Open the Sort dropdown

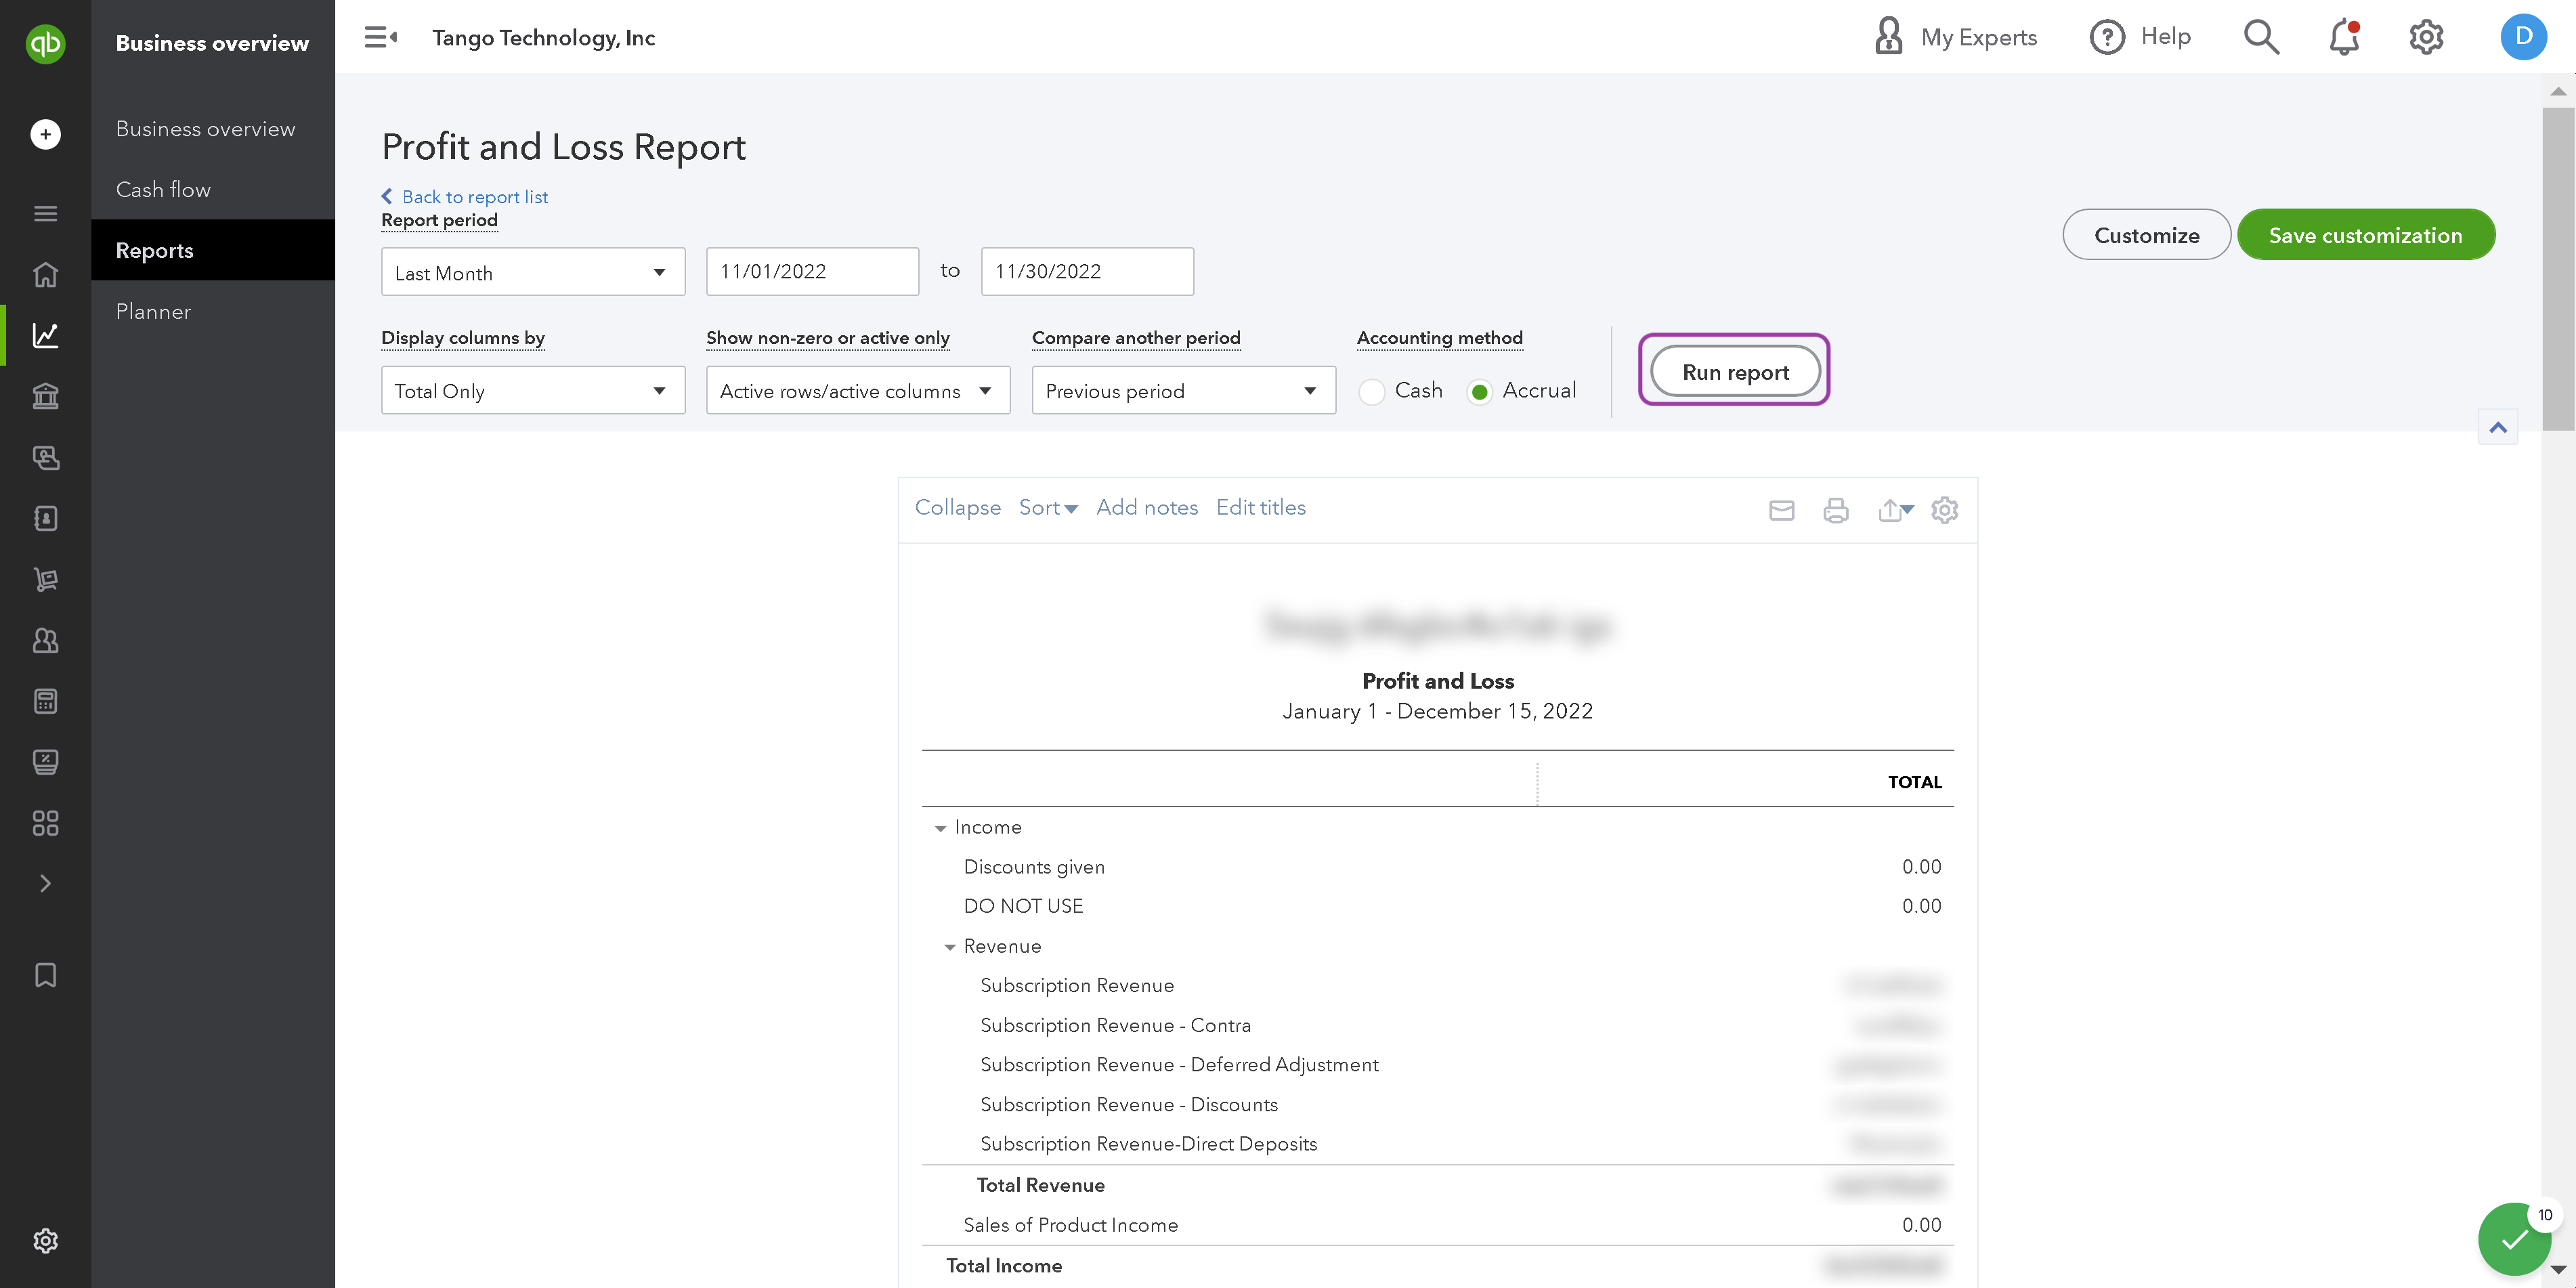(x=1047, y=508)
